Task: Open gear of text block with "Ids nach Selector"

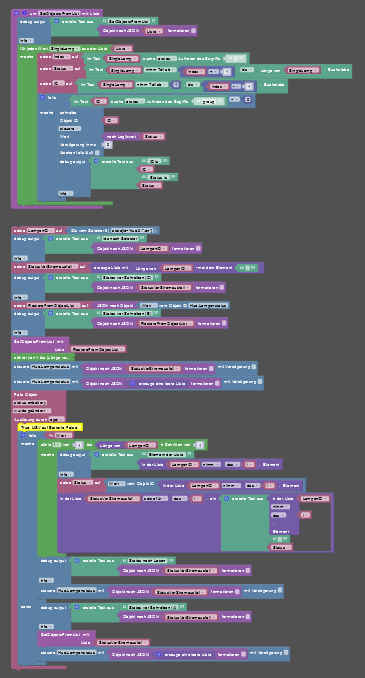Action: coord(50,238)
